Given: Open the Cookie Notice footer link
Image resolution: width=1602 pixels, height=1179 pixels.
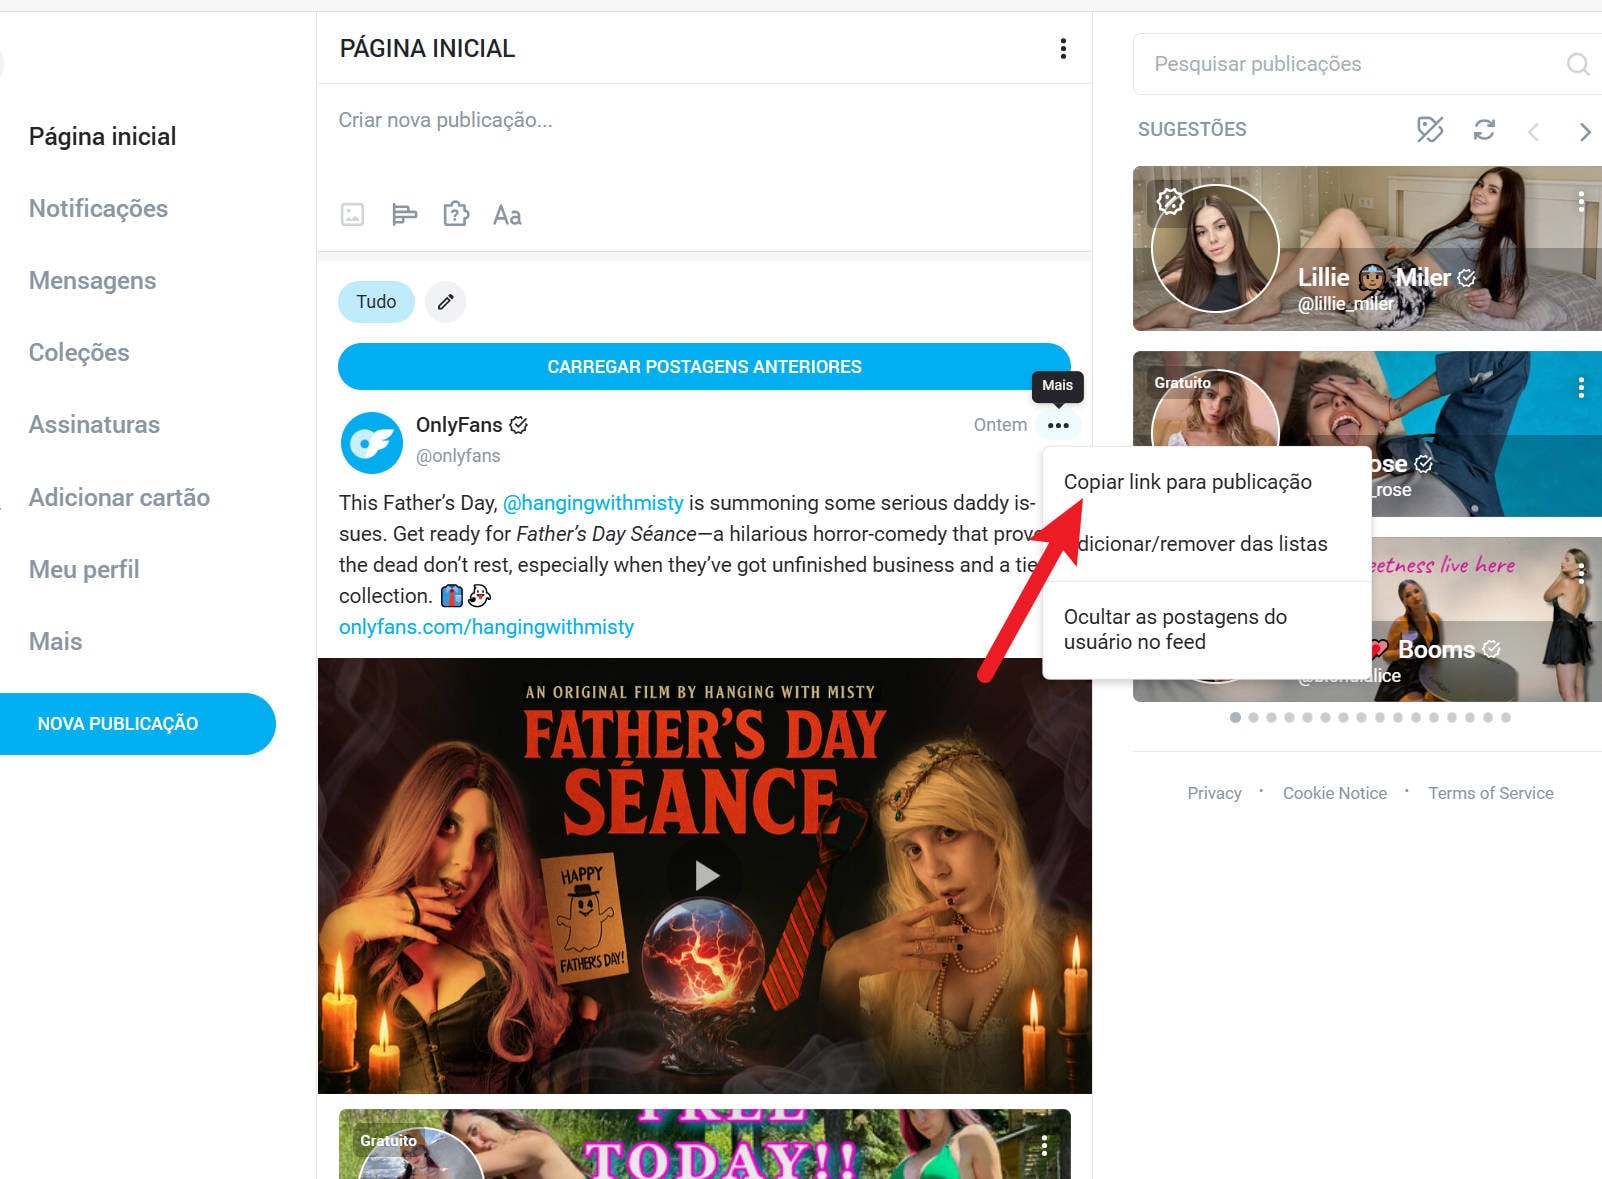Looking at the screenshot, I should click(x=1335, y=793).
